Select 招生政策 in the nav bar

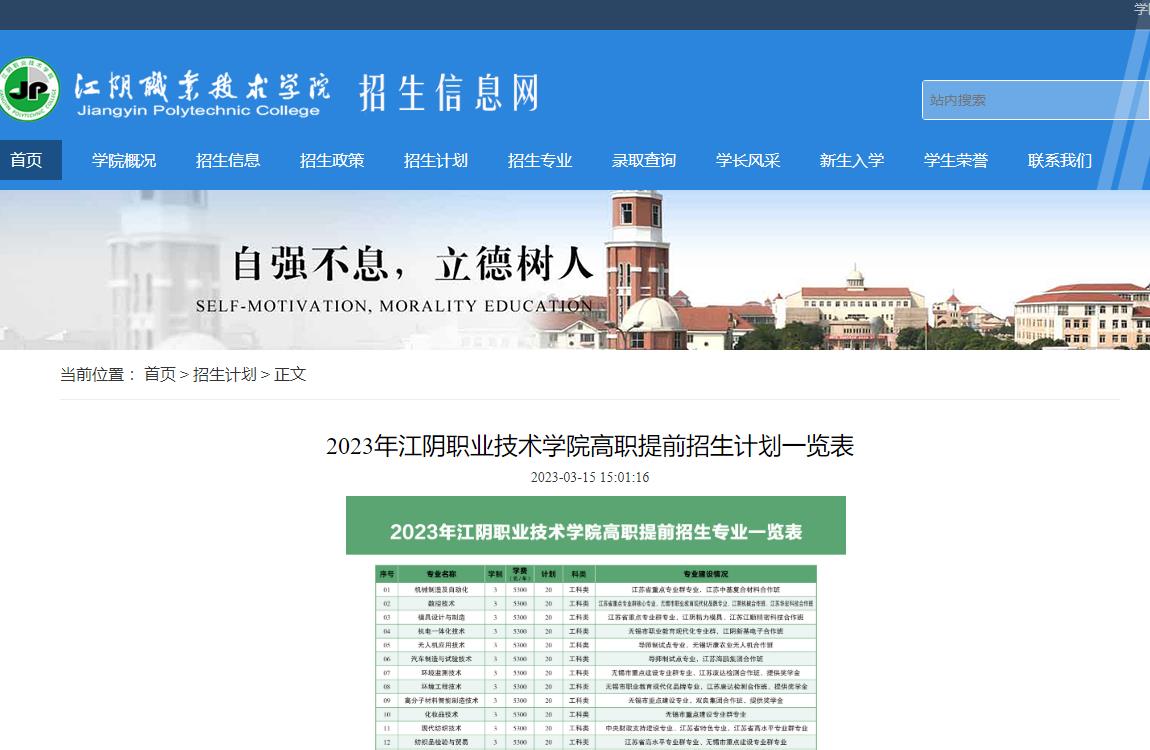(x=332, y=160)
